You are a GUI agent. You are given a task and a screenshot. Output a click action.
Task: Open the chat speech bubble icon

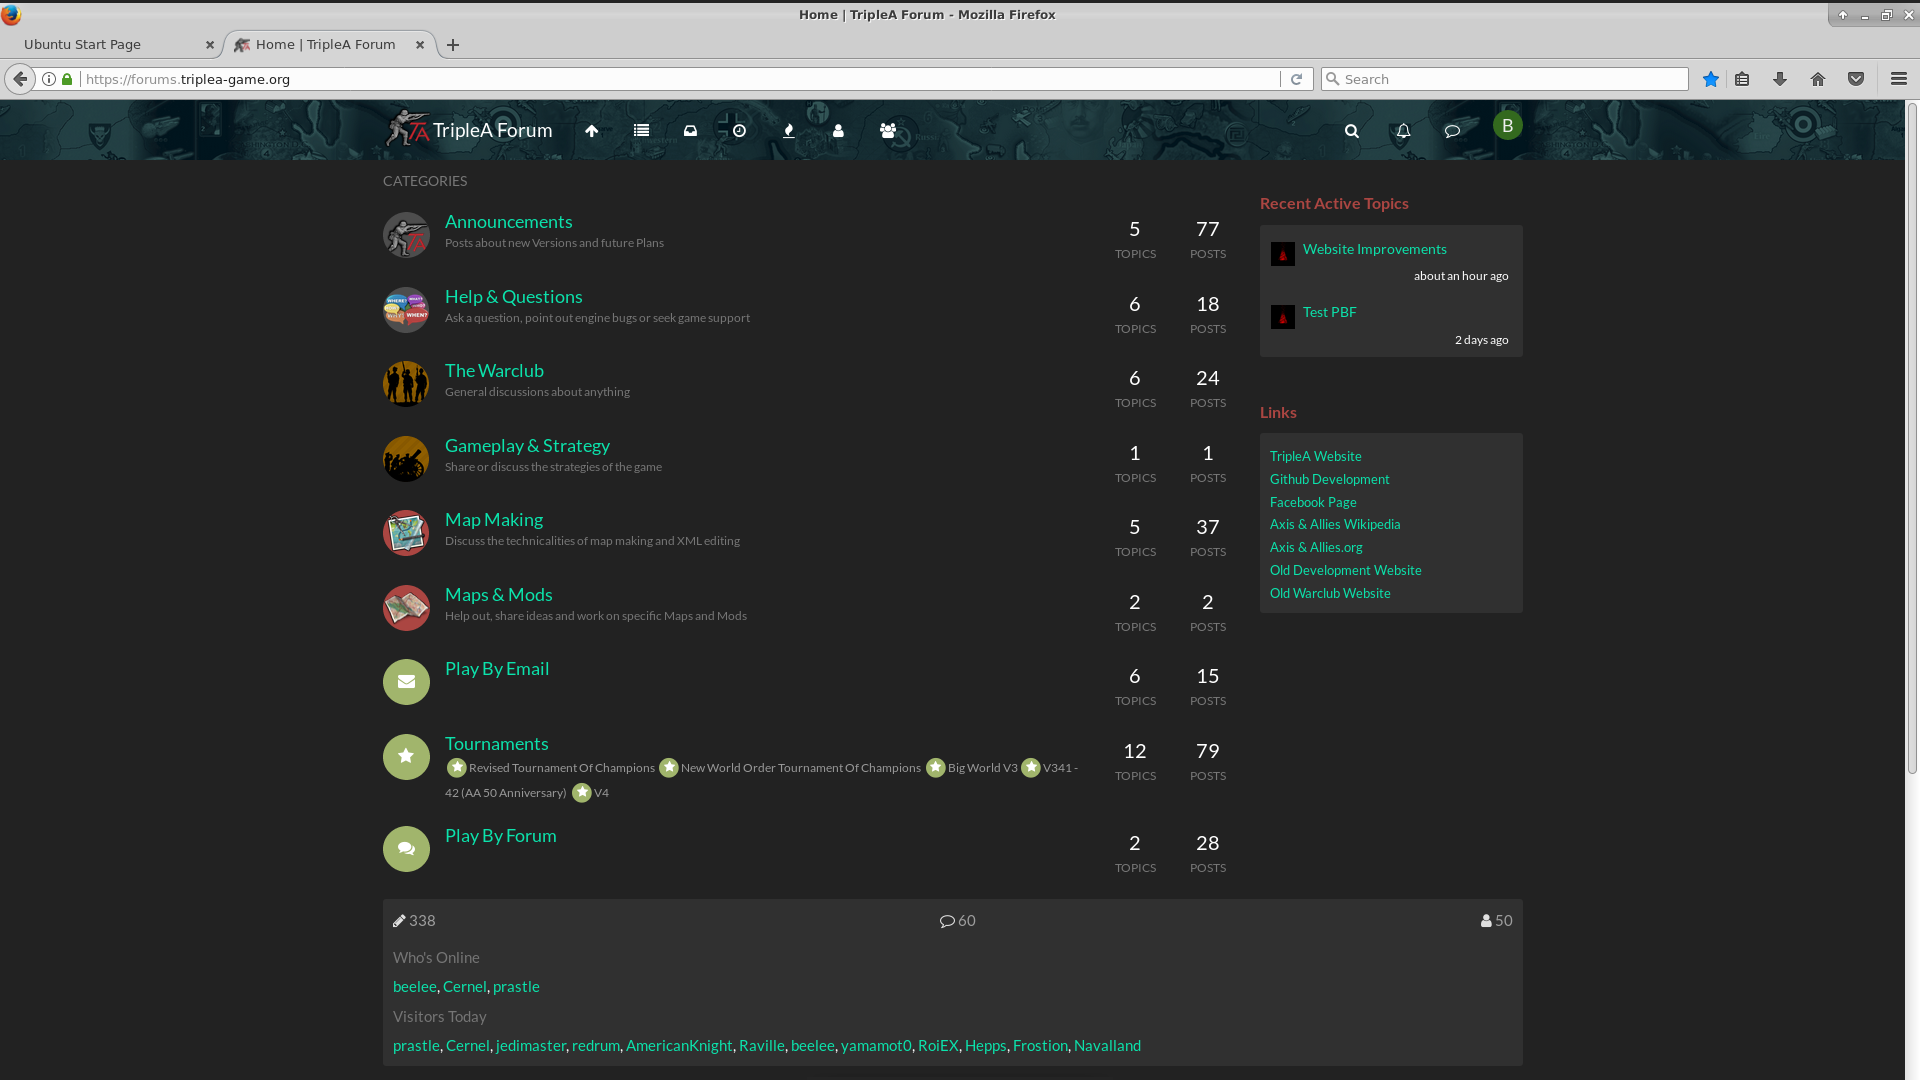click(x=1452, y=131)
